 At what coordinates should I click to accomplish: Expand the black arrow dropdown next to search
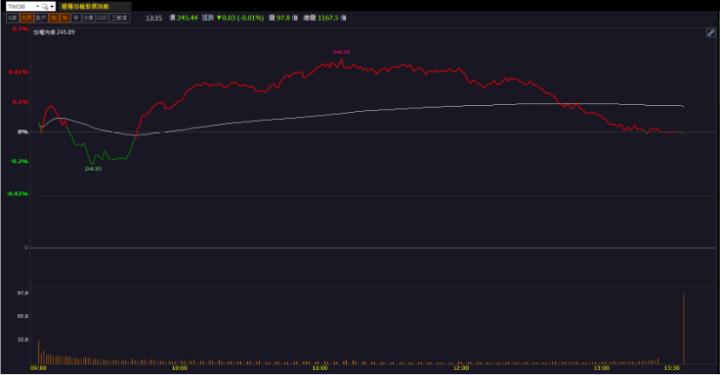tap(52, 6)
